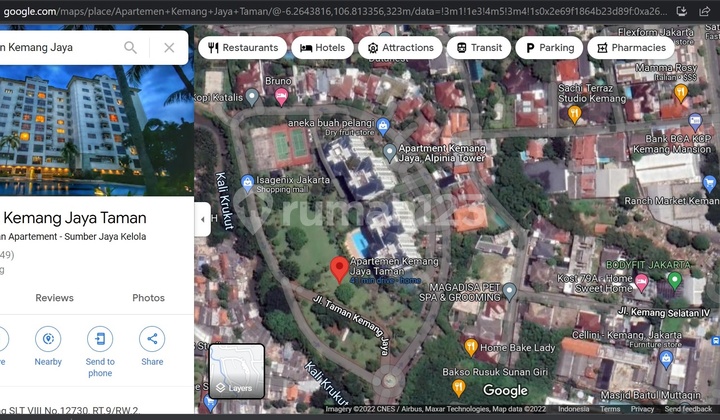
Task: Filter map by Hotels
Action: tap(322, 48)
